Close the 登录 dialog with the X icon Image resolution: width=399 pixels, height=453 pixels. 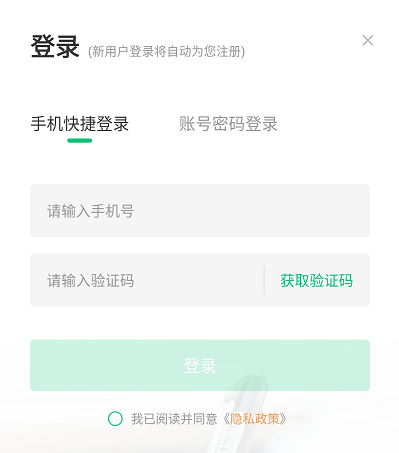(x=368, y=40)
